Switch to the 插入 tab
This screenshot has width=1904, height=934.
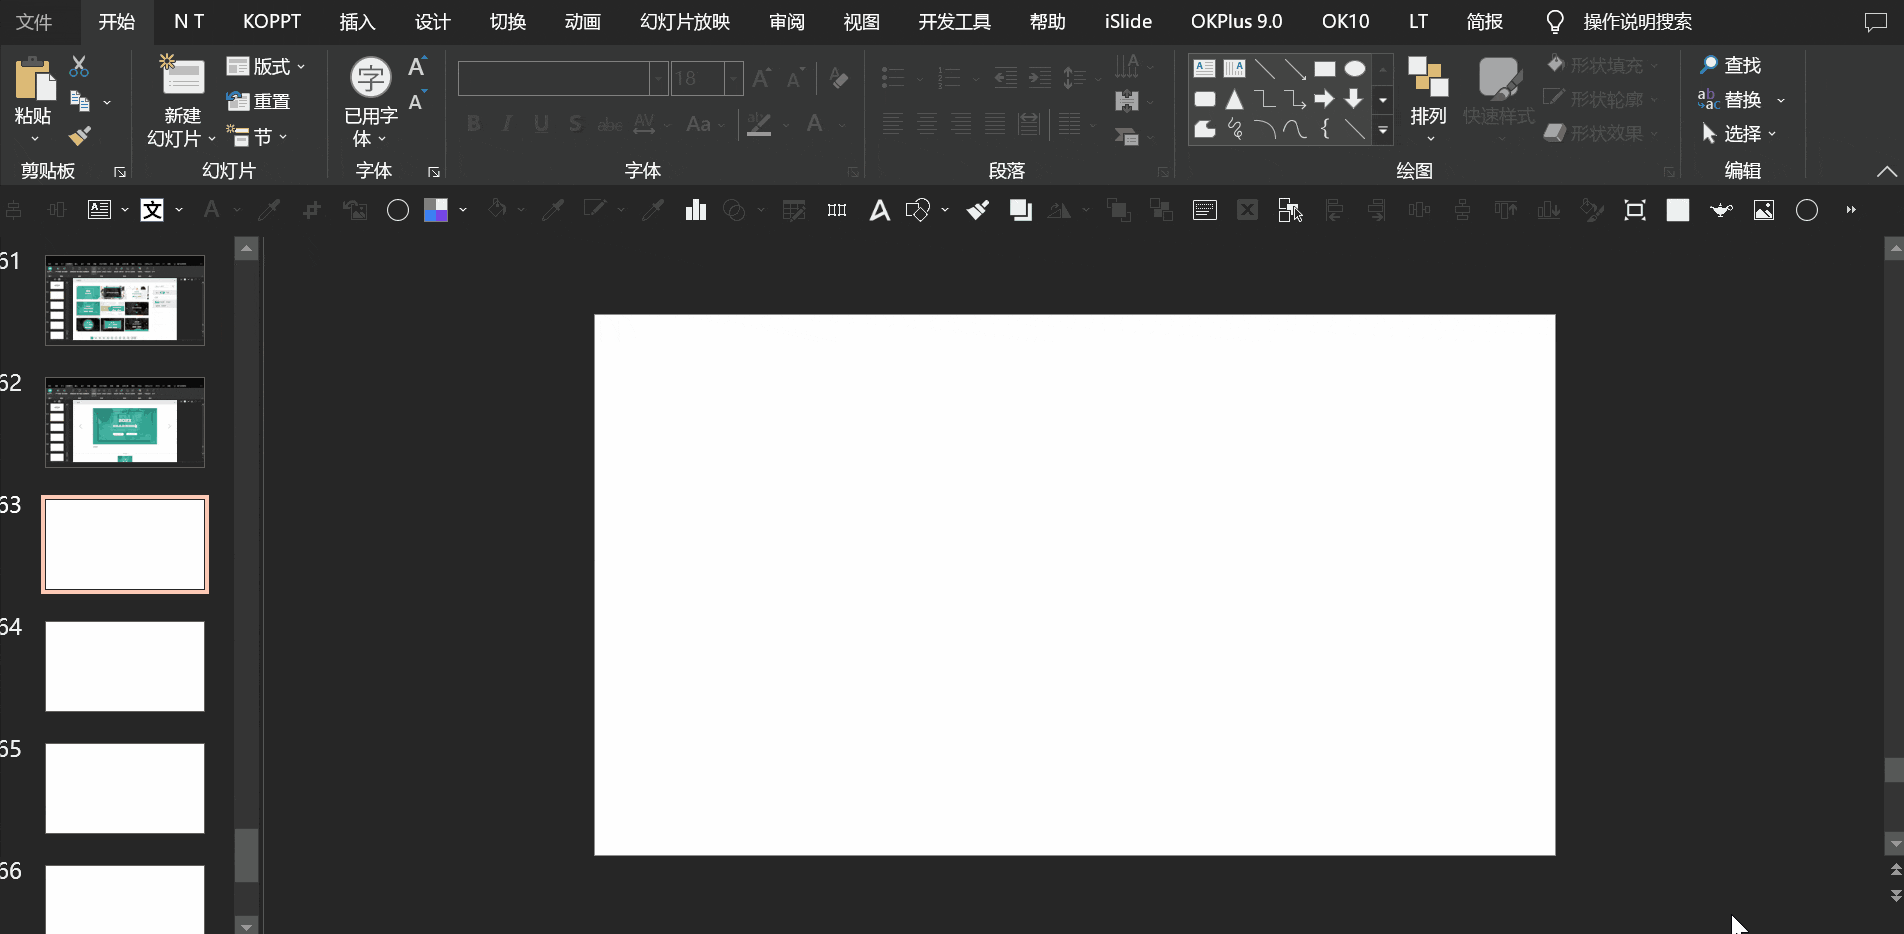357,22
